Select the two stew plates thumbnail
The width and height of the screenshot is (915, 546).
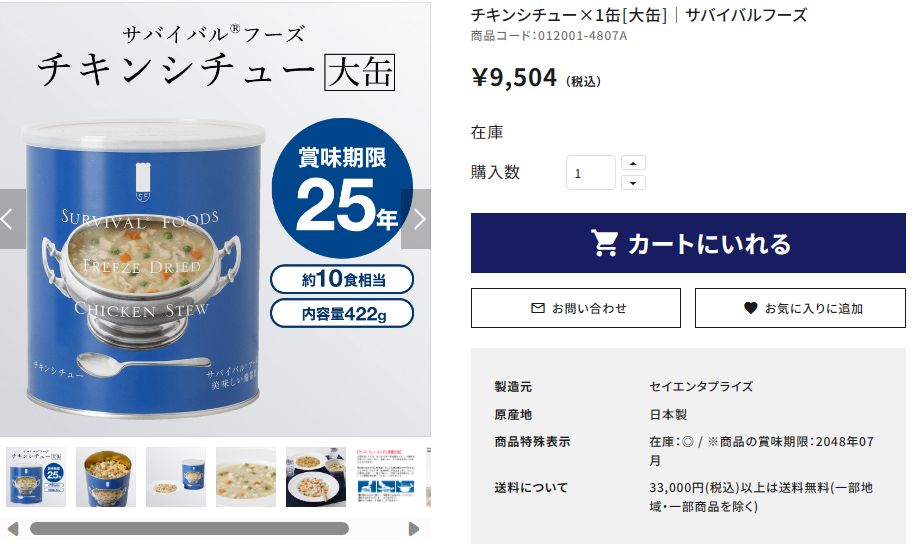coord(316,477)
